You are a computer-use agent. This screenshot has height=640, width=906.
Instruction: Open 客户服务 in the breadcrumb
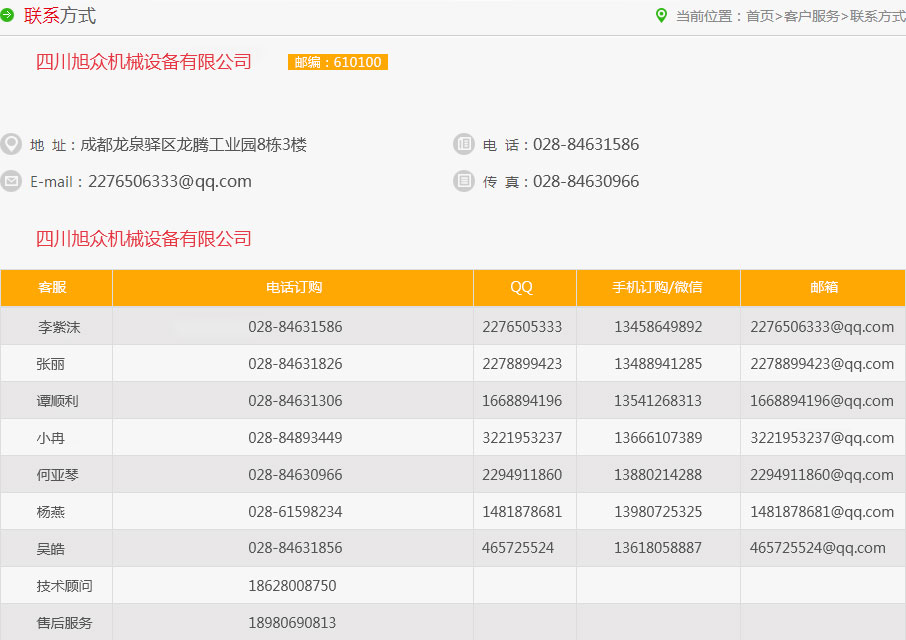811,16
